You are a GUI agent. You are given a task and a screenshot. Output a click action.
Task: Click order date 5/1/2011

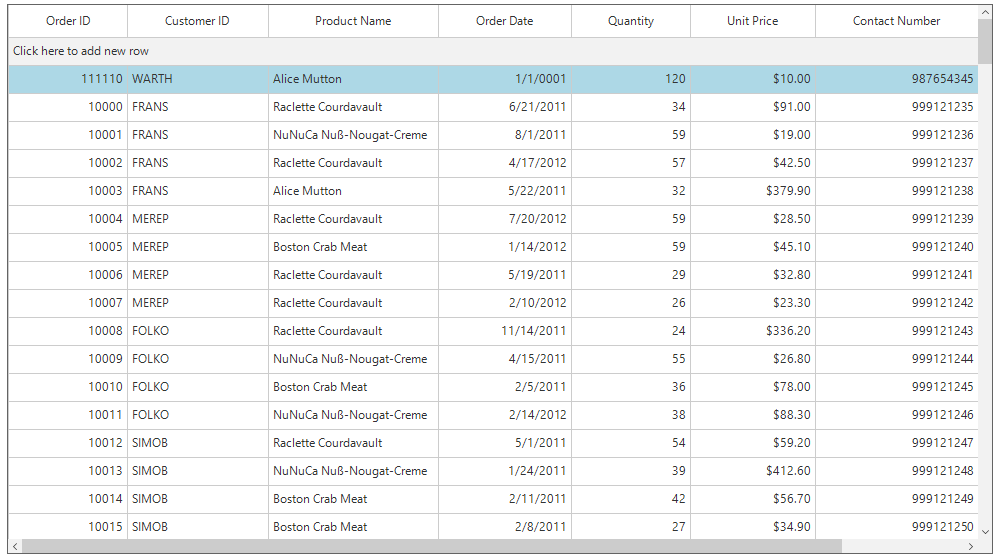pos(505,444)
